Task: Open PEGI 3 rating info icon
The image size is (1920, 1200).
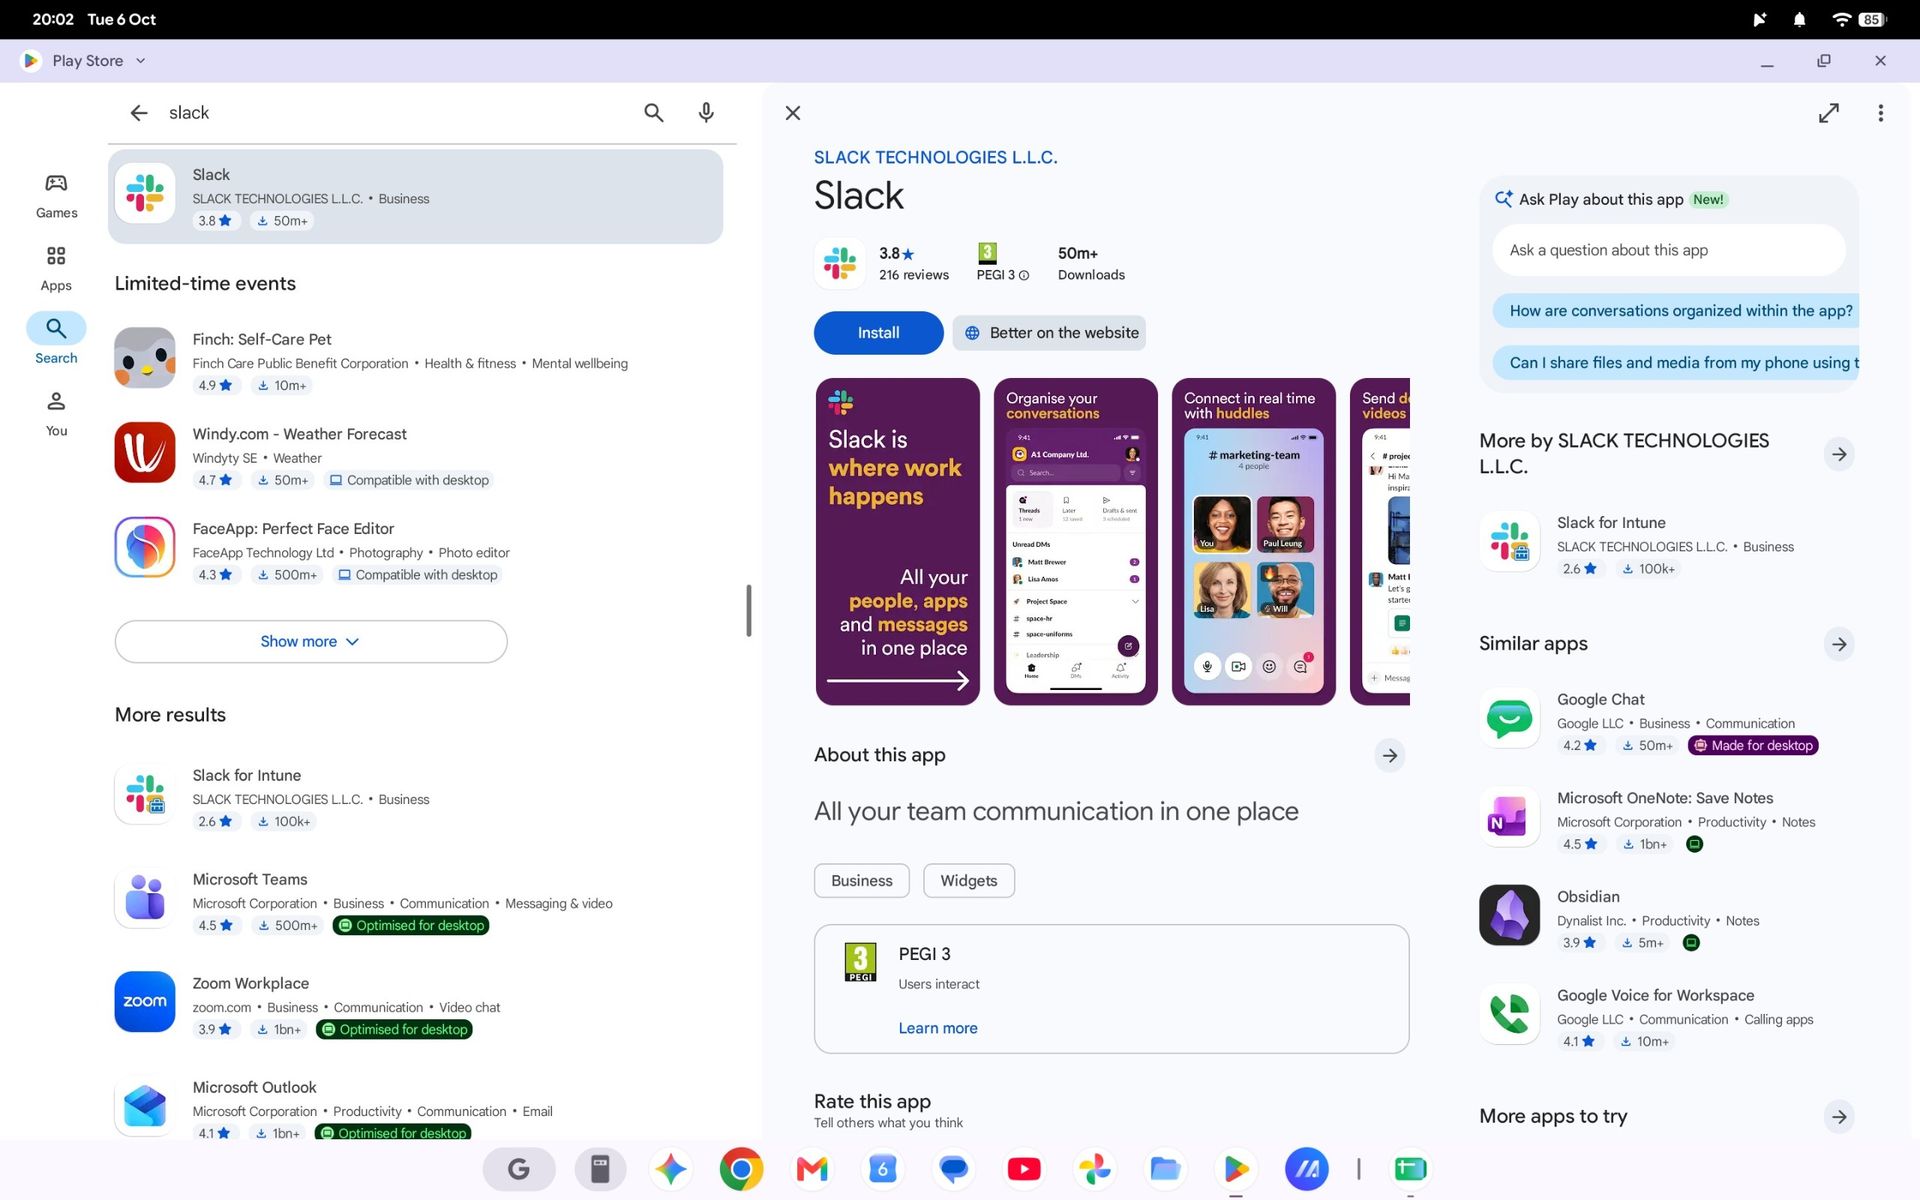Action: (1024, 276)
